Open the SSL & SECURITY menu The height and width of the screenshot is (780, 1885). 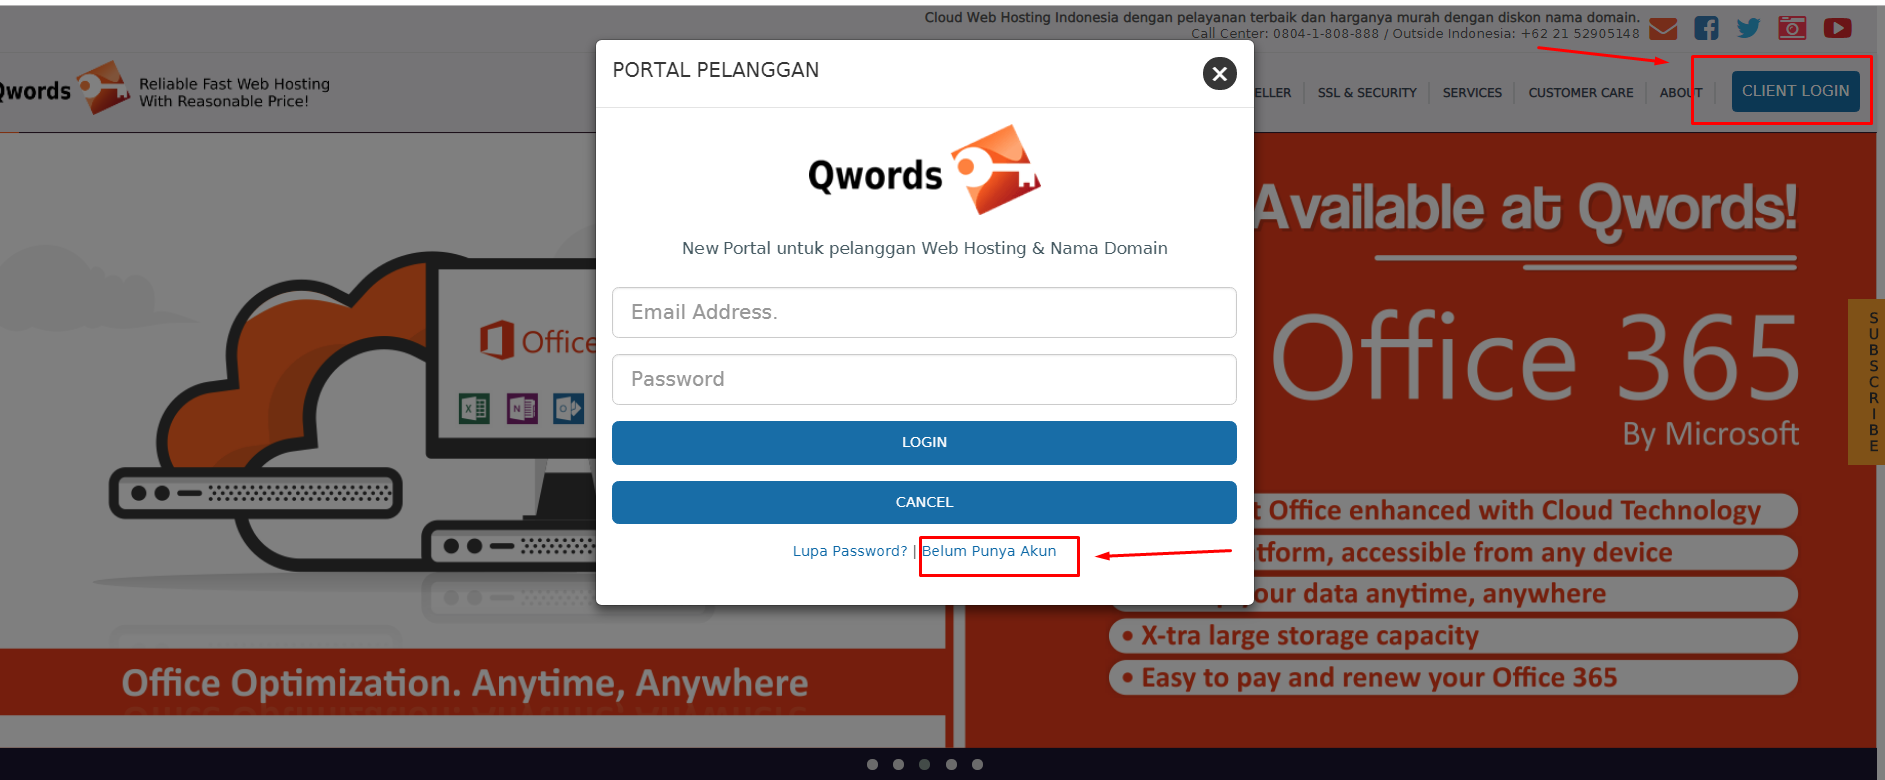coord(1367,93)
